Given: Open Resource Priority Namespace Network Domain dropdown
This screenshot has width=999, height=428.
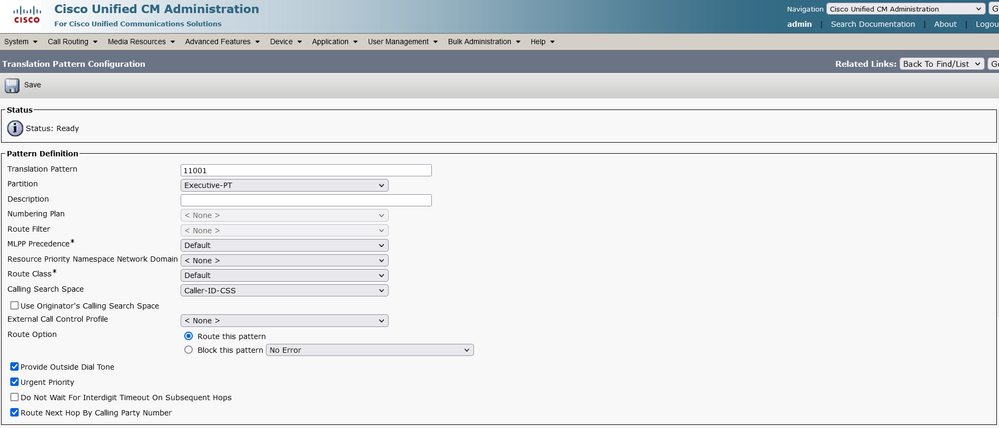Looking at the screenshot, I should pyautogui.click(x=285, y=260).
